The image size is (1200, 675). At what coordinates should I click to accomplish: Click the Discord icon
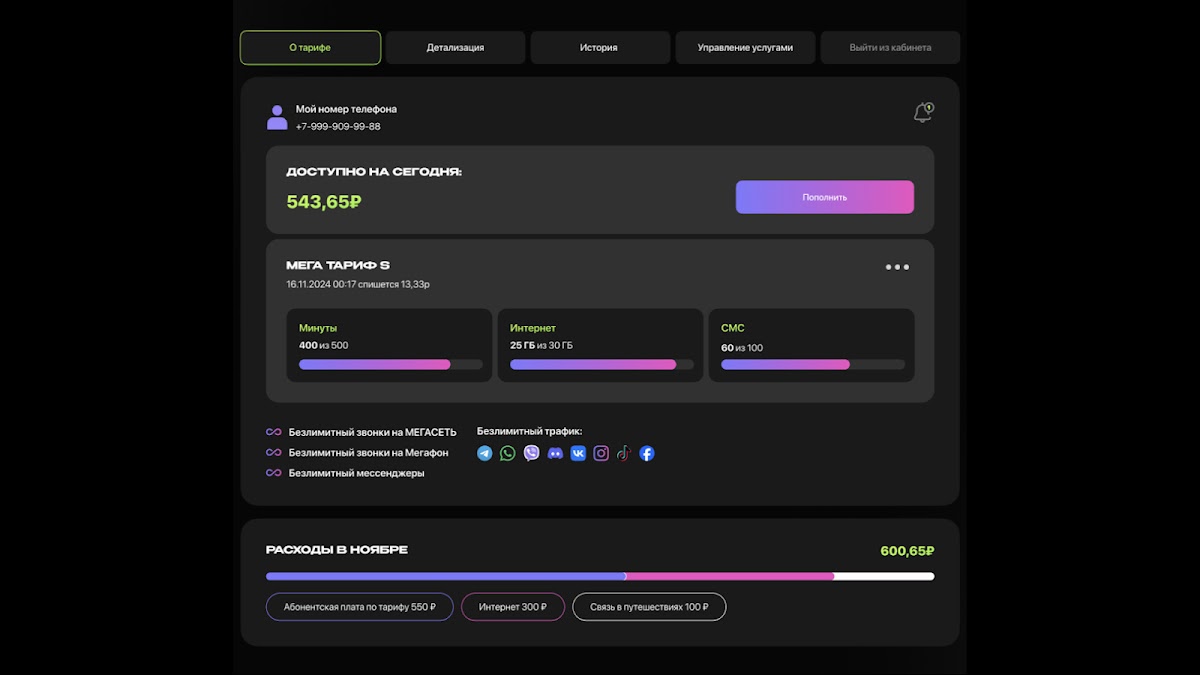(x=555, y=453)
